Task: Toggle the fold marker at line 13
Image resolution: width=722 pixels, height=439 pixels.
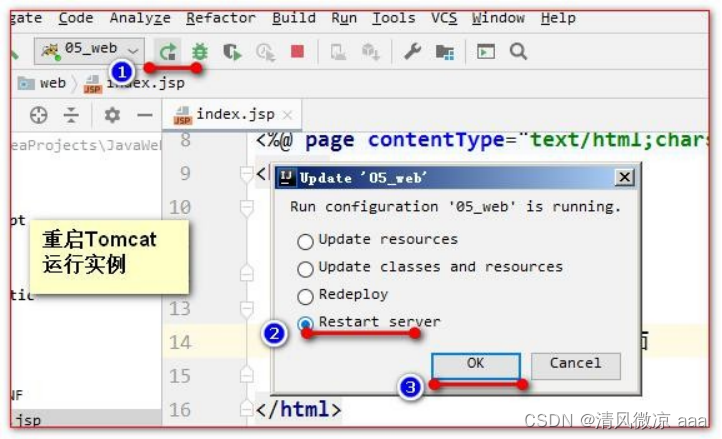Action: click(x=247, y=309)
